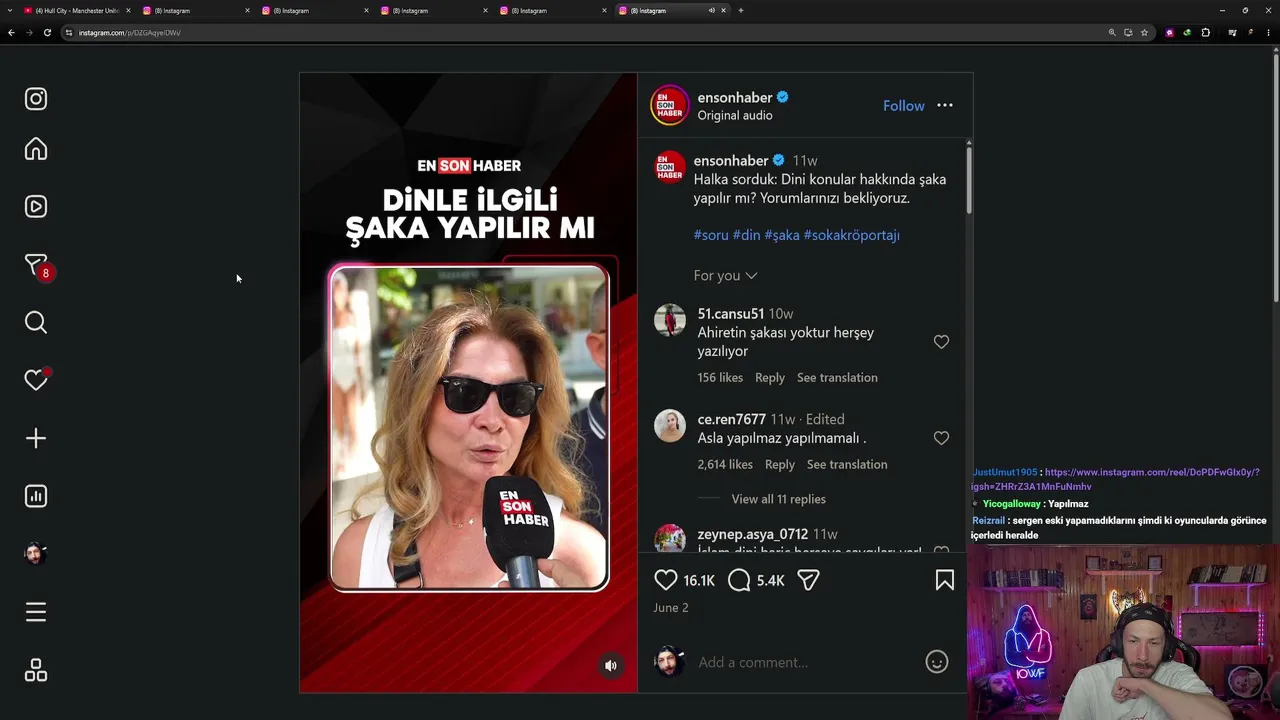The width and height of the screenshot is (1280, 720).
Task: Open the #şaka hashtag
Action: point(782,235)
